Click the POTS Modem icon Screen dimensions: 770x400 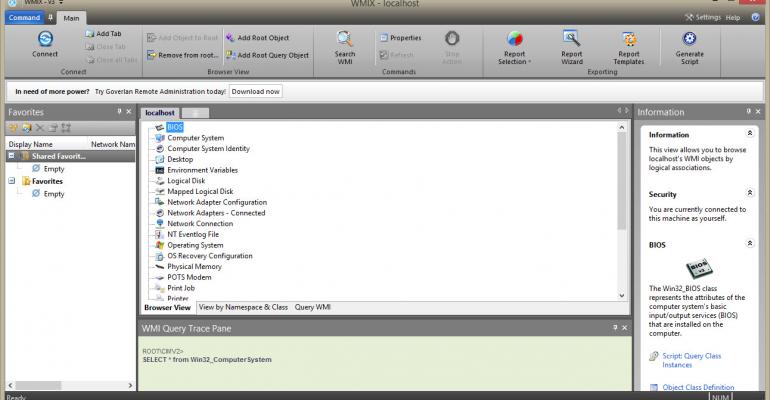(160, 277)
